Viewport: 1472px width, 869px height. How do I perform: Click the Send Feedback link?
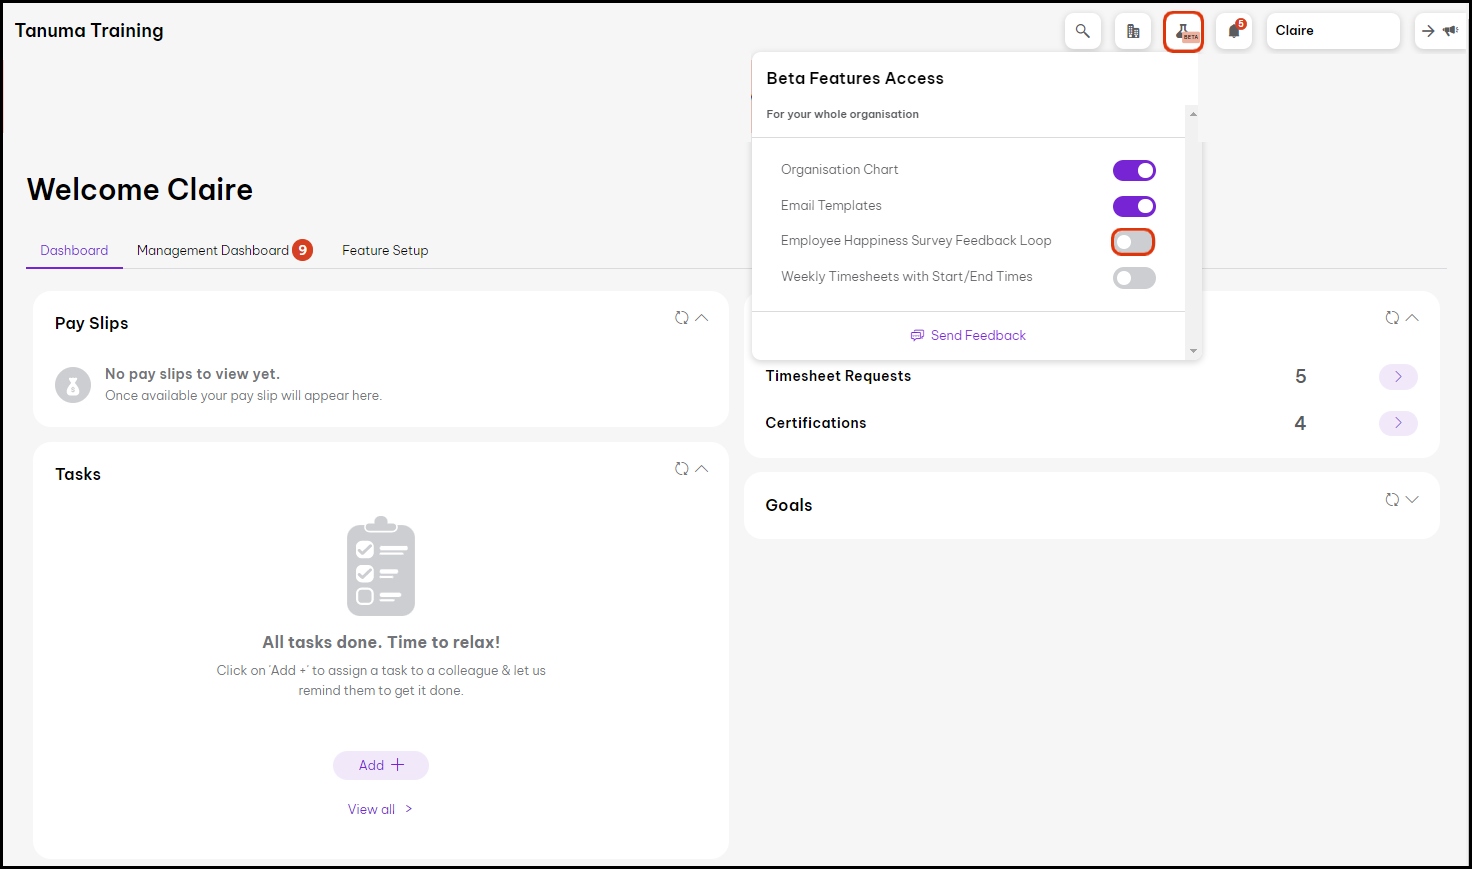point(968,336)
